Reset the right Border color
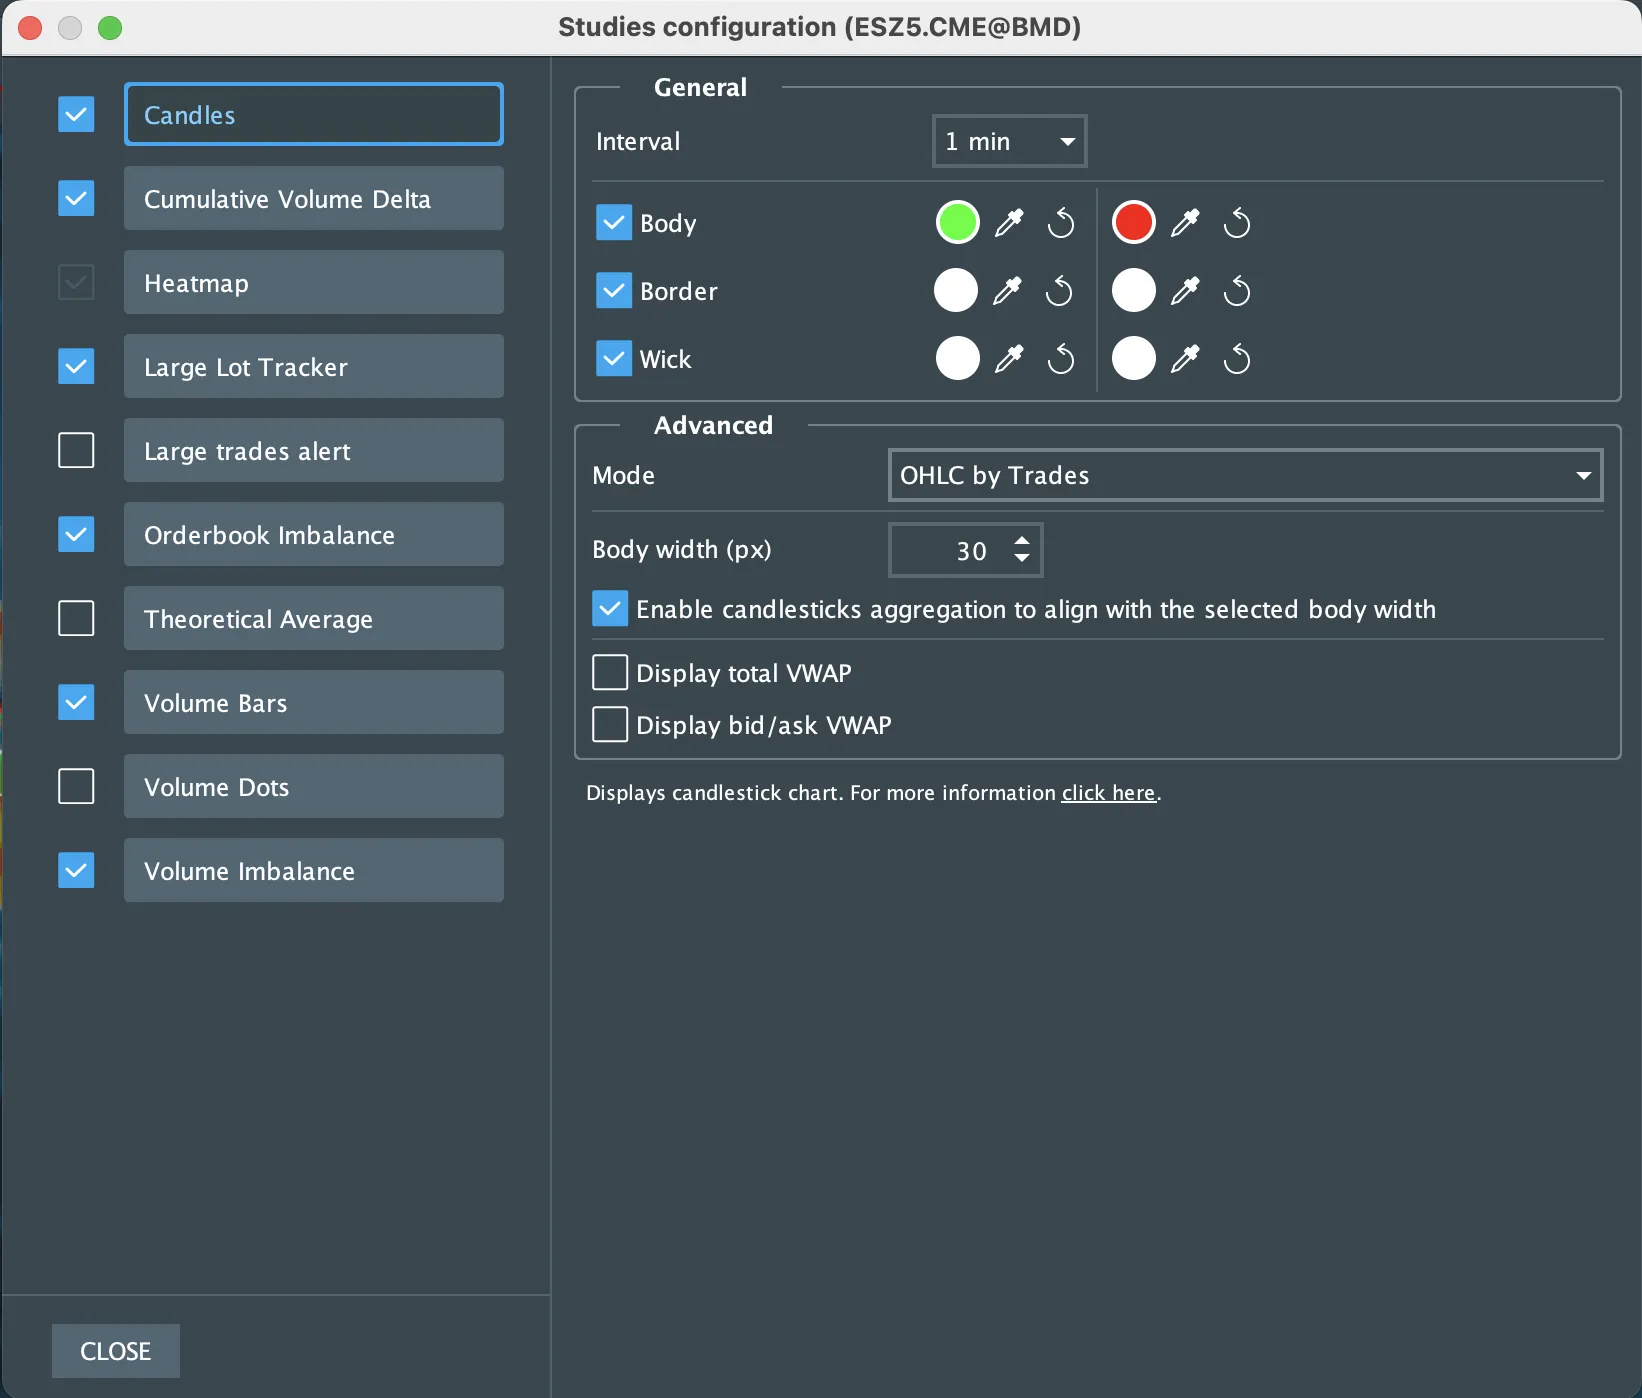The height and width of the screenshot is (1398, 1642). click(x=1237, y=291)
